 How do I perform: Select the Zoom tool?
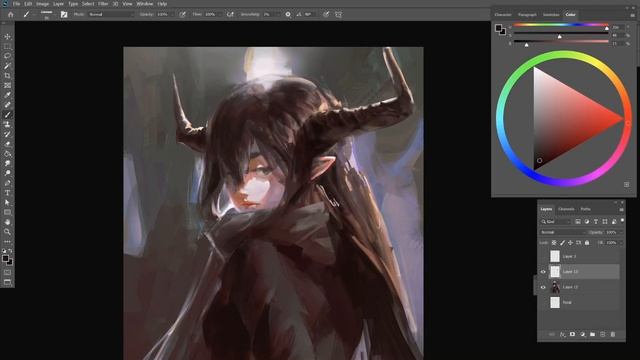[x=7, y=232]
